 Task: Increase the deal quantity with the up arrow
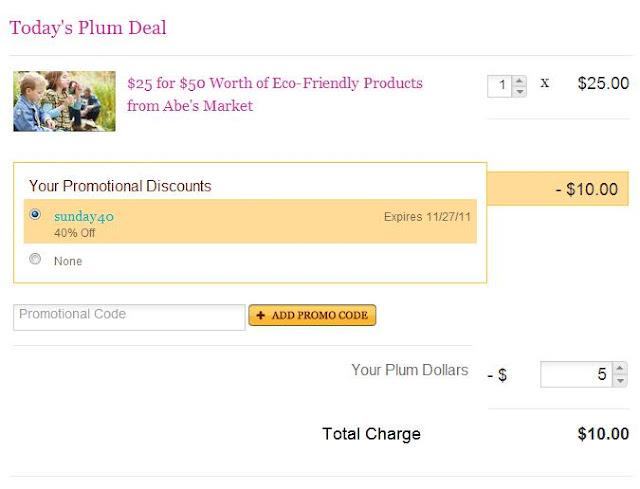click(x=519, y=81)
